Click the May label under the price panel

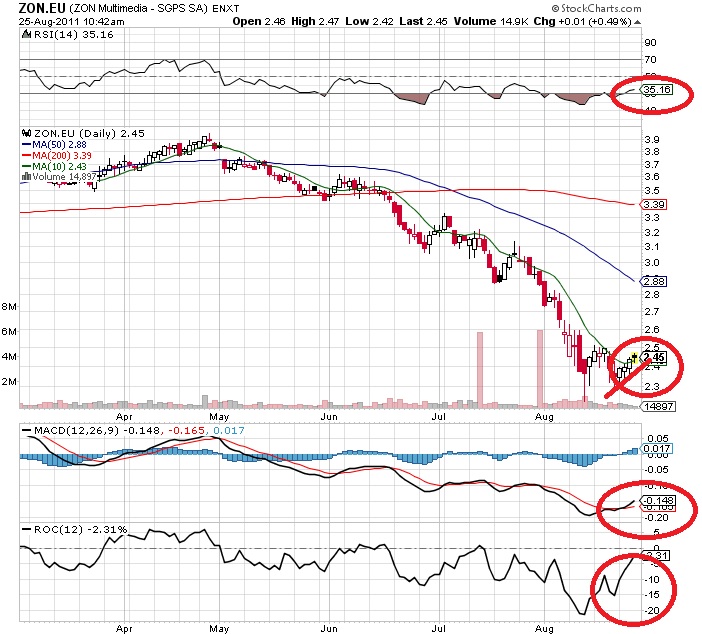tap(219, 416)
